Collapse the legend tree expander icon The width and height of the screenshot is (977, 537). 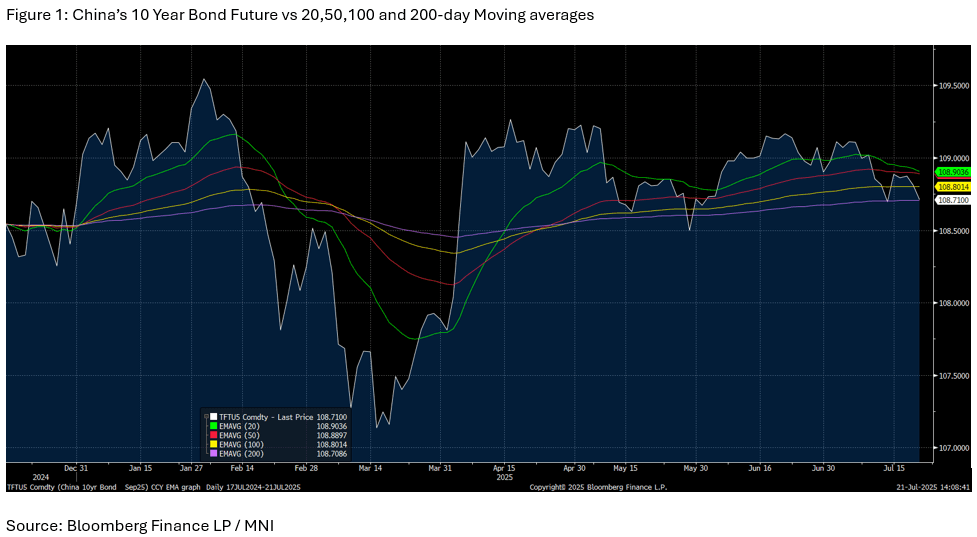205,416
